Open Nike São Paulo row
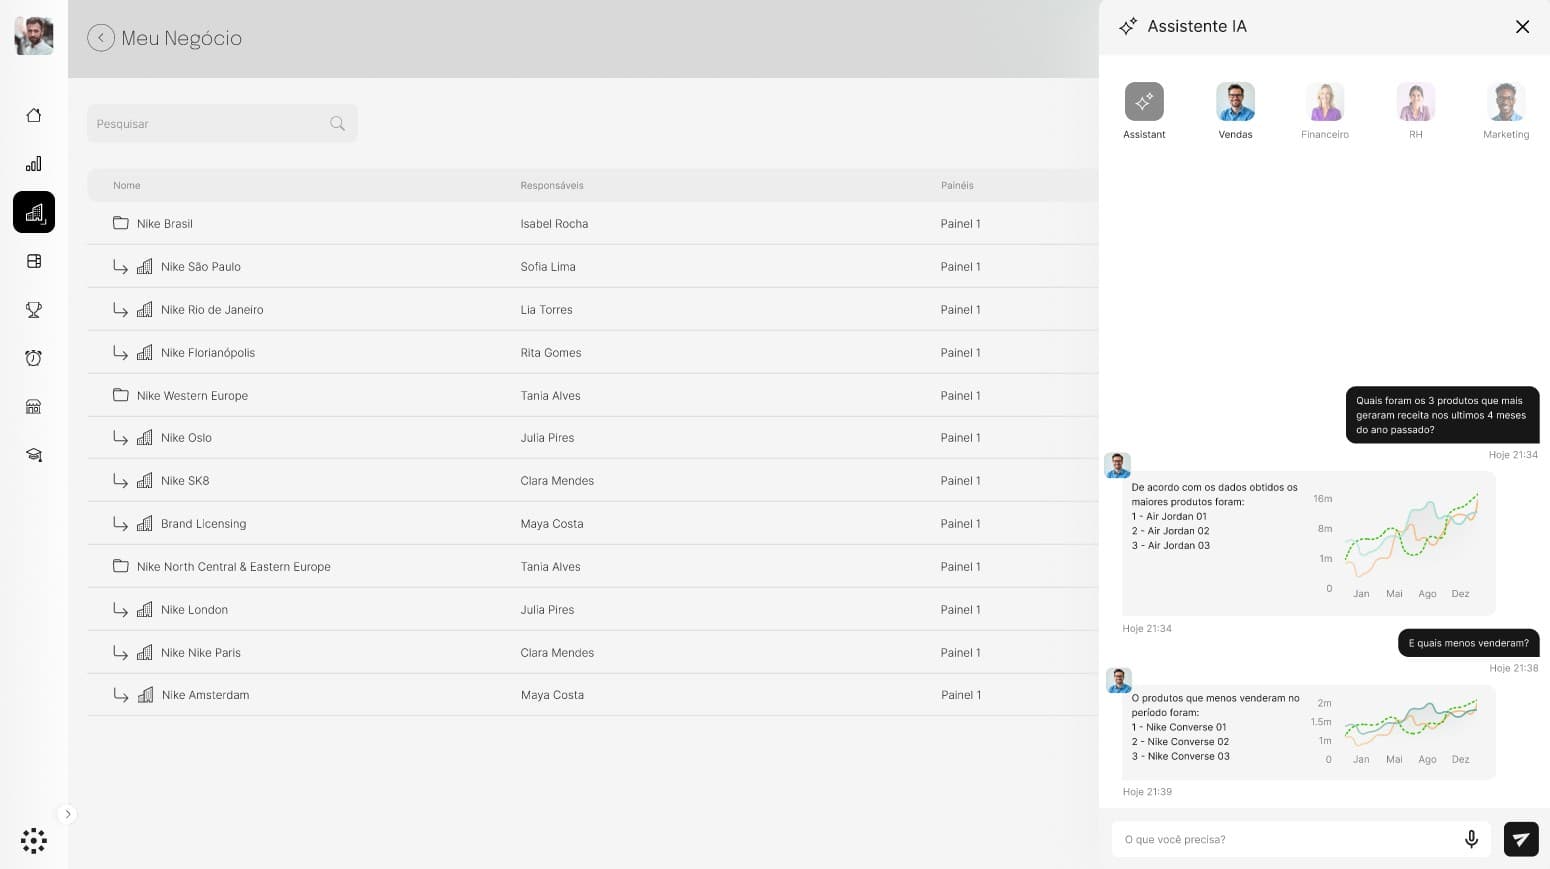The image size is (1550, 869). 592,267
